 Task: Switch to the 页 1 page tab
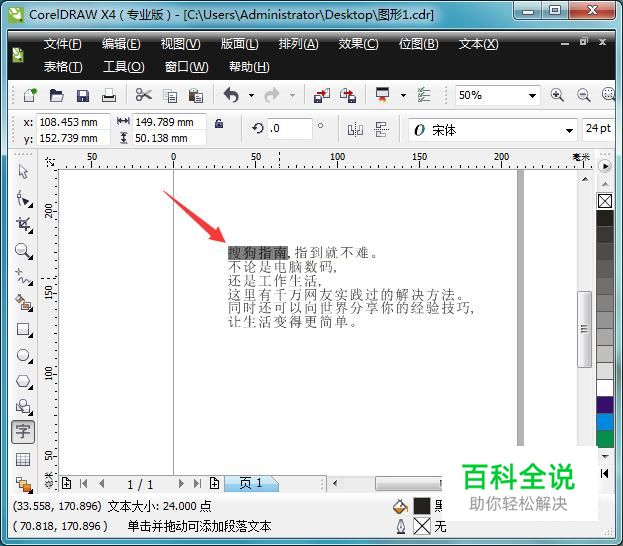(x=252, y=483)
